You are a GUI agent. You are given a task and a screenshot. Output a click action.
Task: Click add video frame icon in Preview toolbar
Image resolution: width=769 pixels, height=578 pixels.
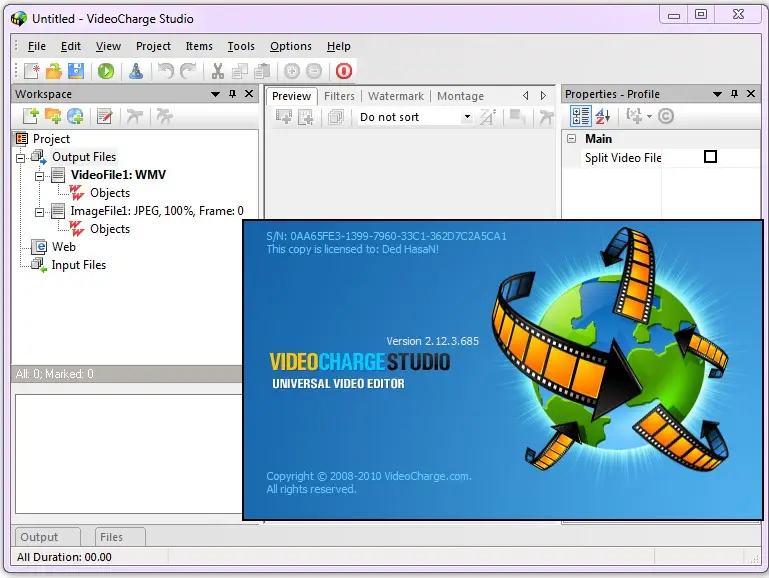pos(284,117)
